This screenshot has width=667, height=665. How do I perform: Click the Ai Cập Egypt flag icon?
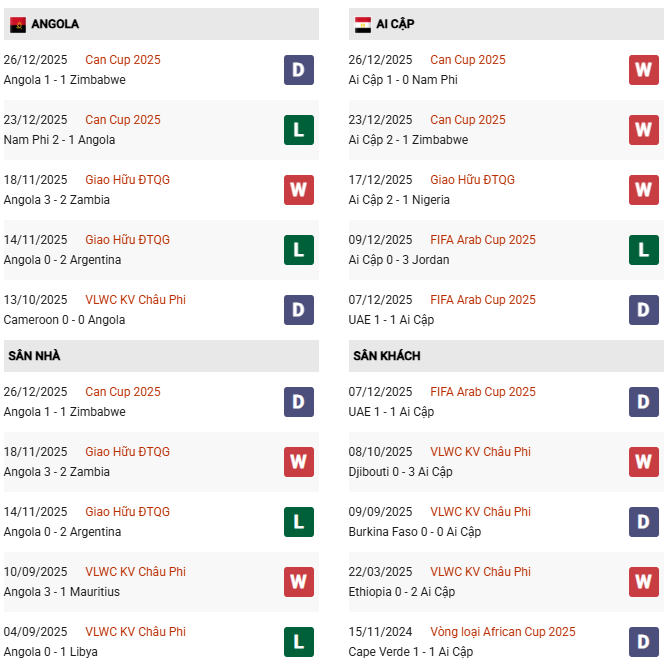pos(362,24)
